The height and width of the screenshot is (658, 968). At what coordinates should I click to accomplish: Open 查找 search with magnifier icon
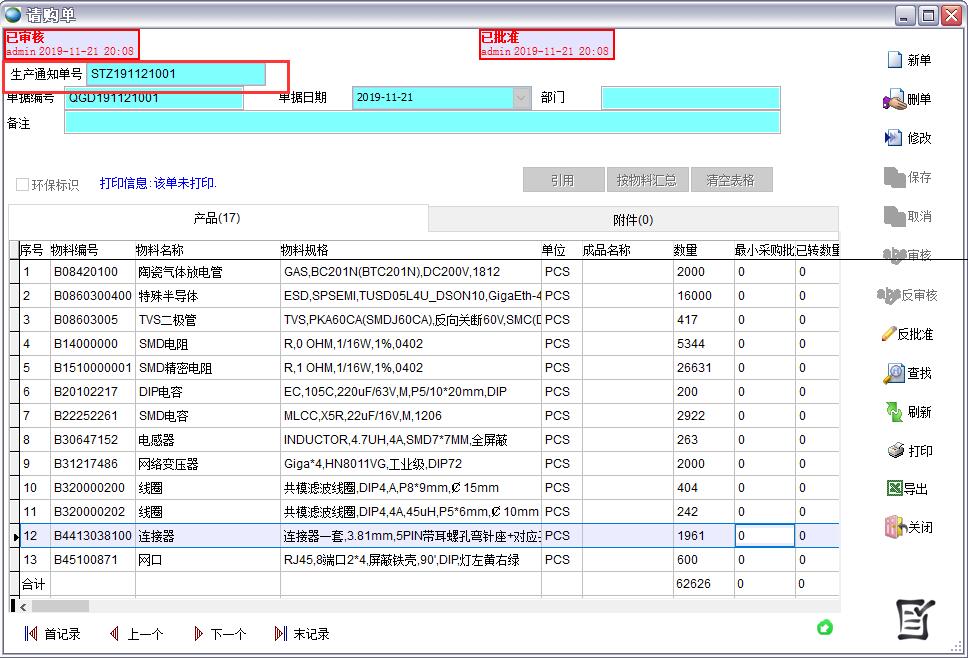894,373
